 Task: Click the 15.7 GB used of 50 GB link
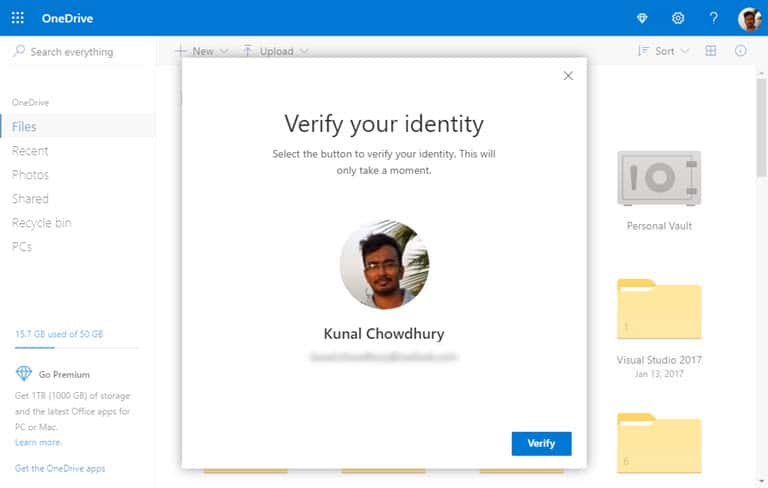tap(59, 334)
